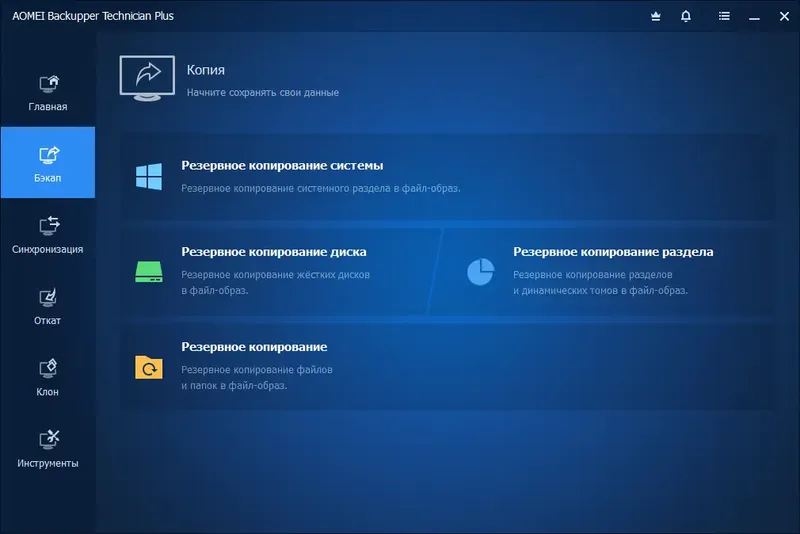Screen dimensions: 800x534
Task: Click the Синхронизация label in sidebar
Action: pos(47,249)
